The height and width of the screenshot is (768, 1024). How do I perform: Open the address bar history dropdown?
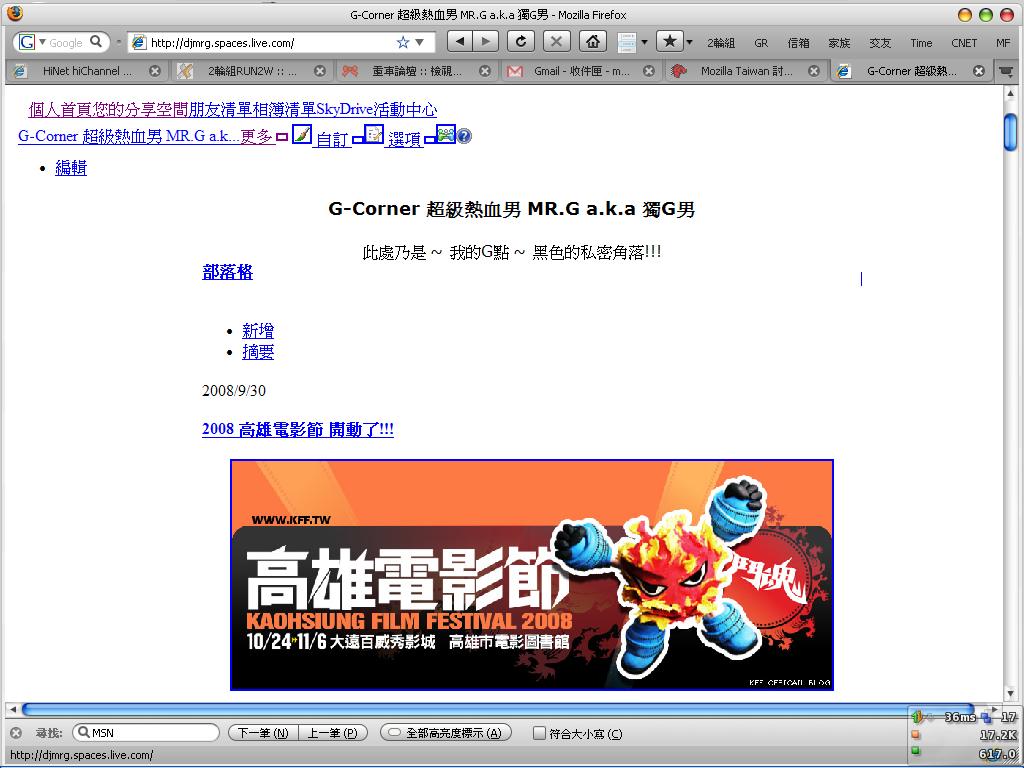(420, 42)
